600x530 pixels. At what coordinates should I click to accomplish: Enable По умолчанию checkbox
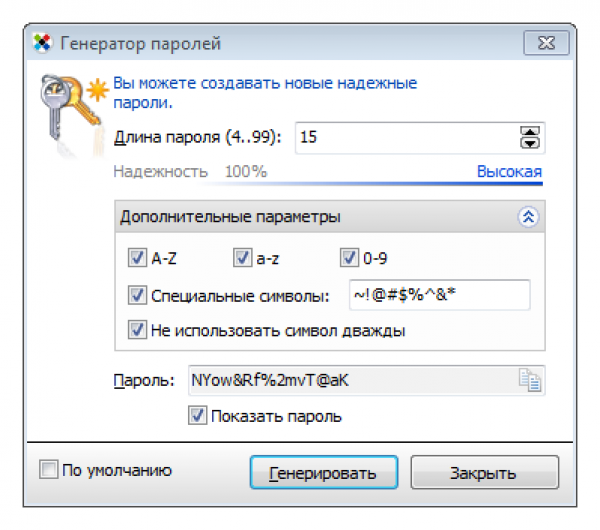click(x=49, y=470)
